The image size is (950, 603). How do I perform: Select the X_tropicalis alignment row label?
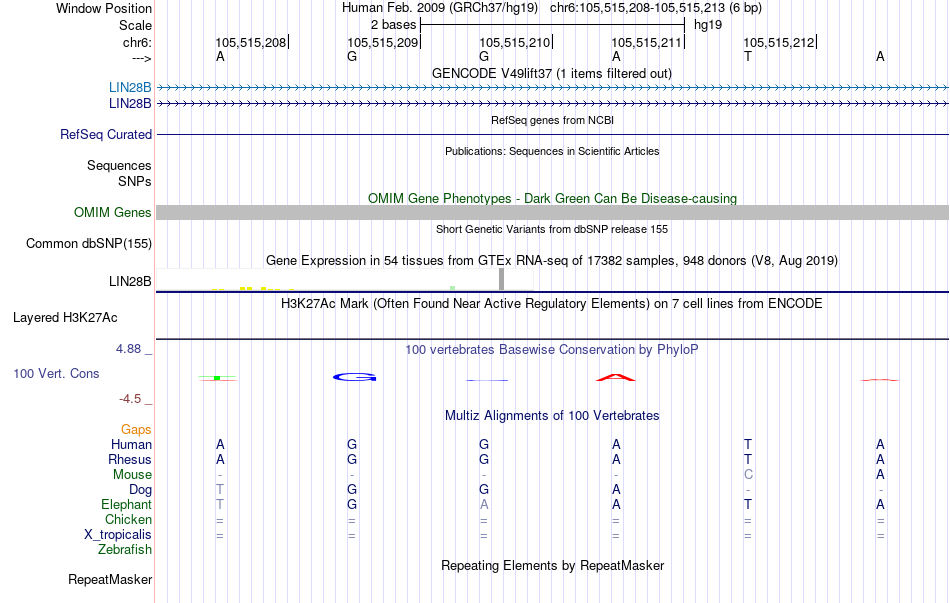[118, 535]
